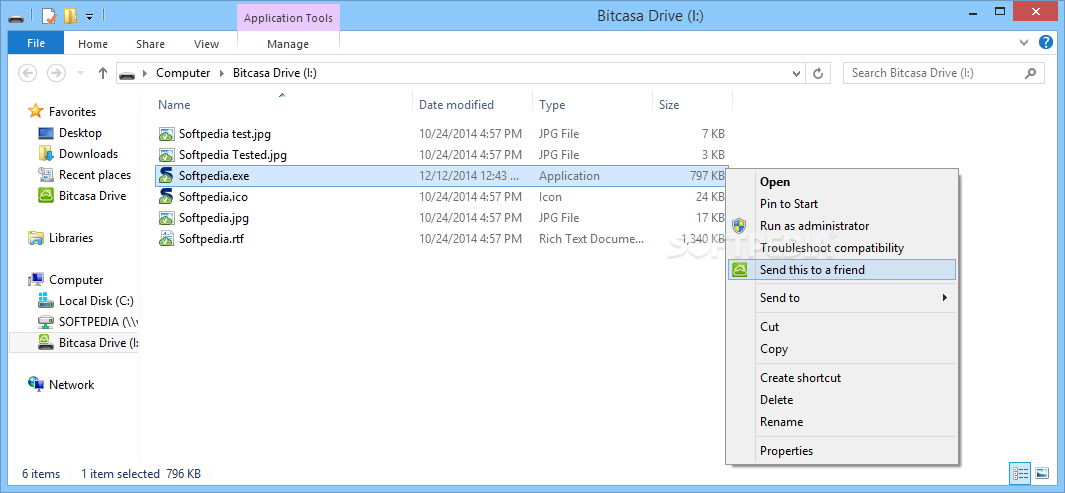Screen dimensions: 1065x493
Task: Click the Recent places icon
Action: (x=46, y=175)
